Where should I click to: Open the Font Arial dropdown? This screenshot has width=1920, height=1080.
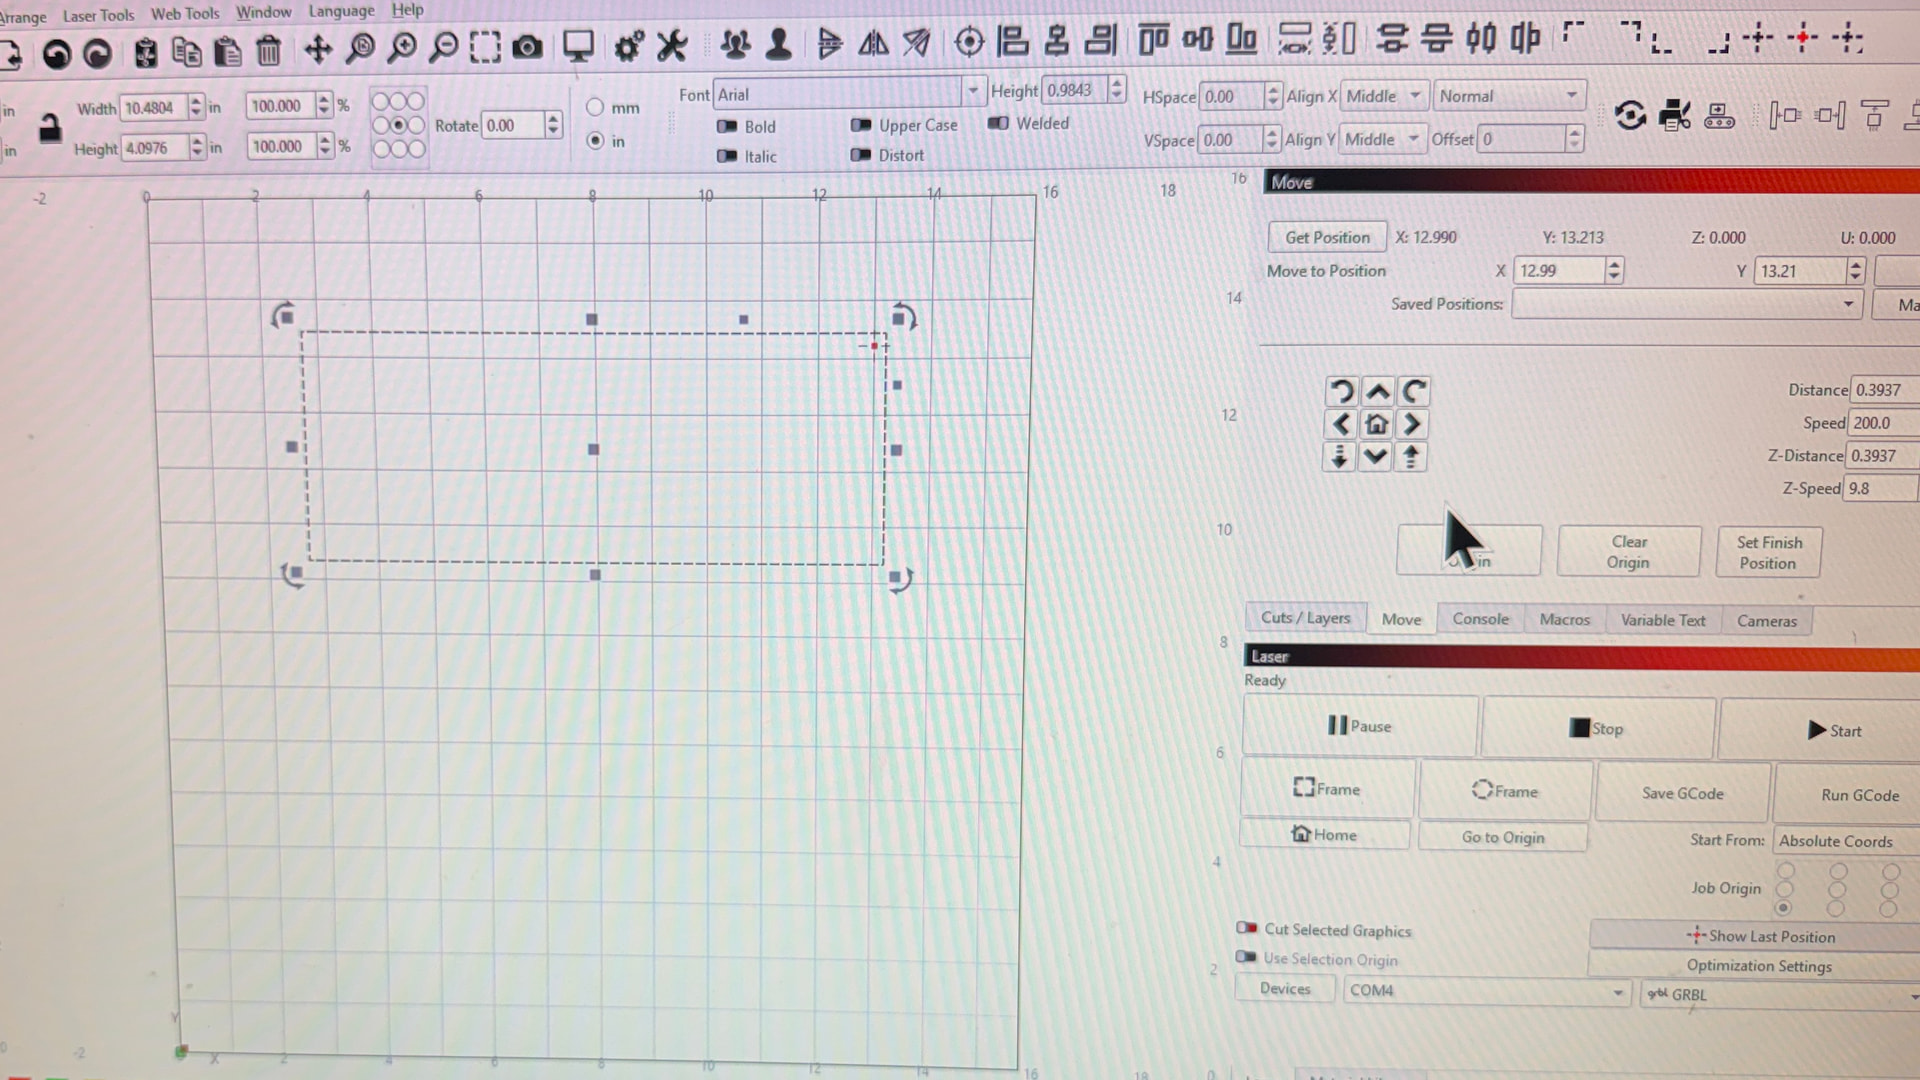(x=849, y=94)
